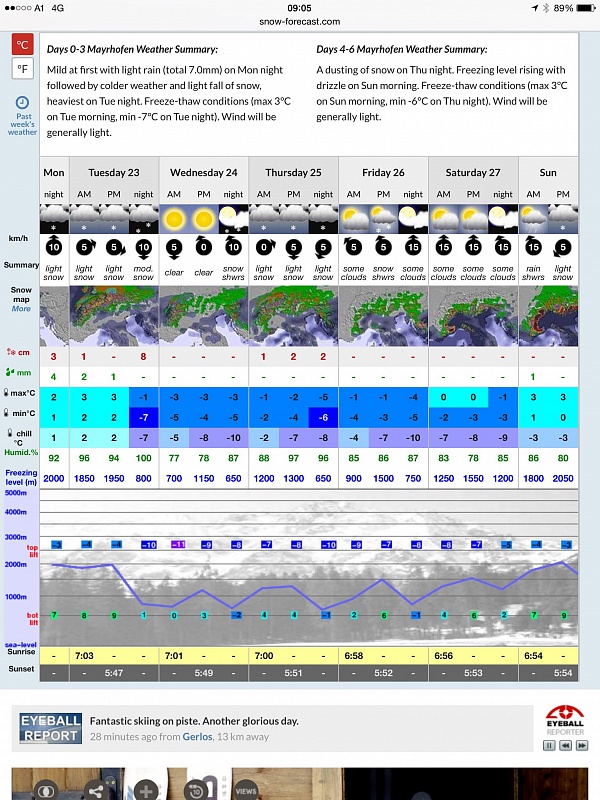This screenshot has width=600, height=800.
Task: Switch temperature units to °C
Action: pos(22,44)
